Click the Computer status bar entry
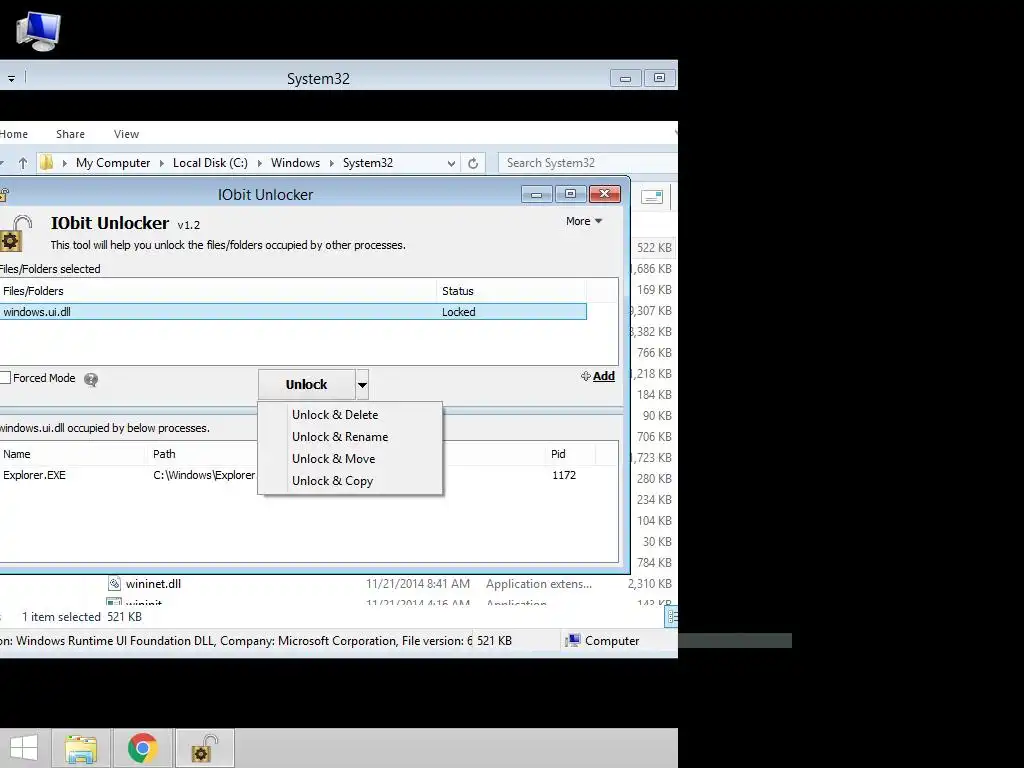This screenshot has height=768, width=1024. pos(602,641)
